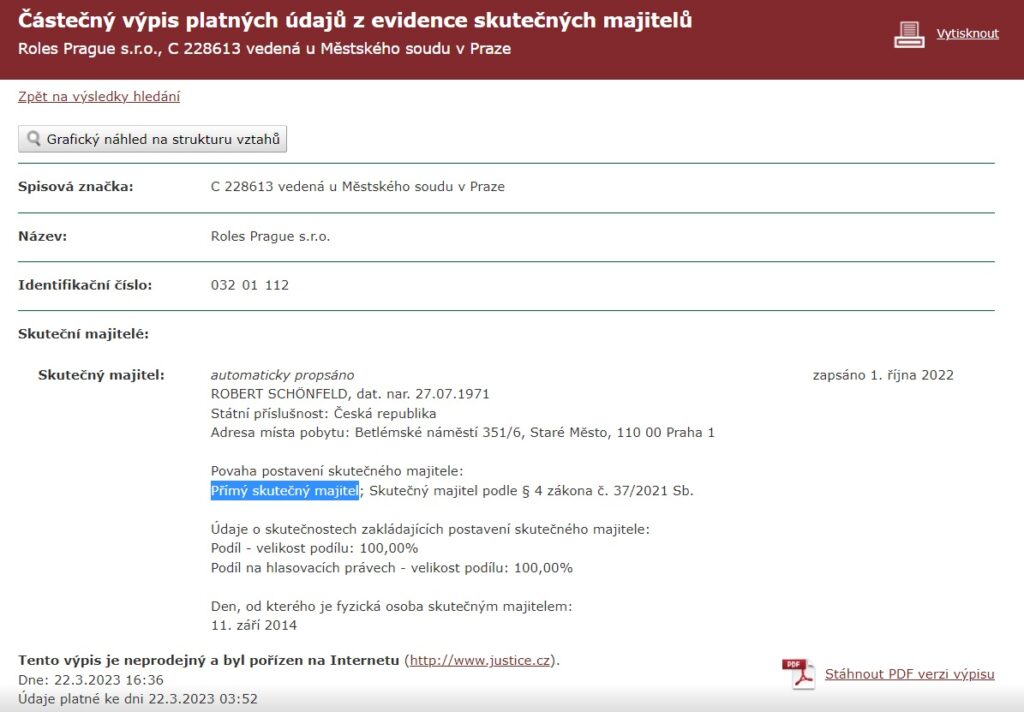Click the Skuteční majitelé section heading
The height and width of the screenshot is (712, 1024).
pos(83,334)
